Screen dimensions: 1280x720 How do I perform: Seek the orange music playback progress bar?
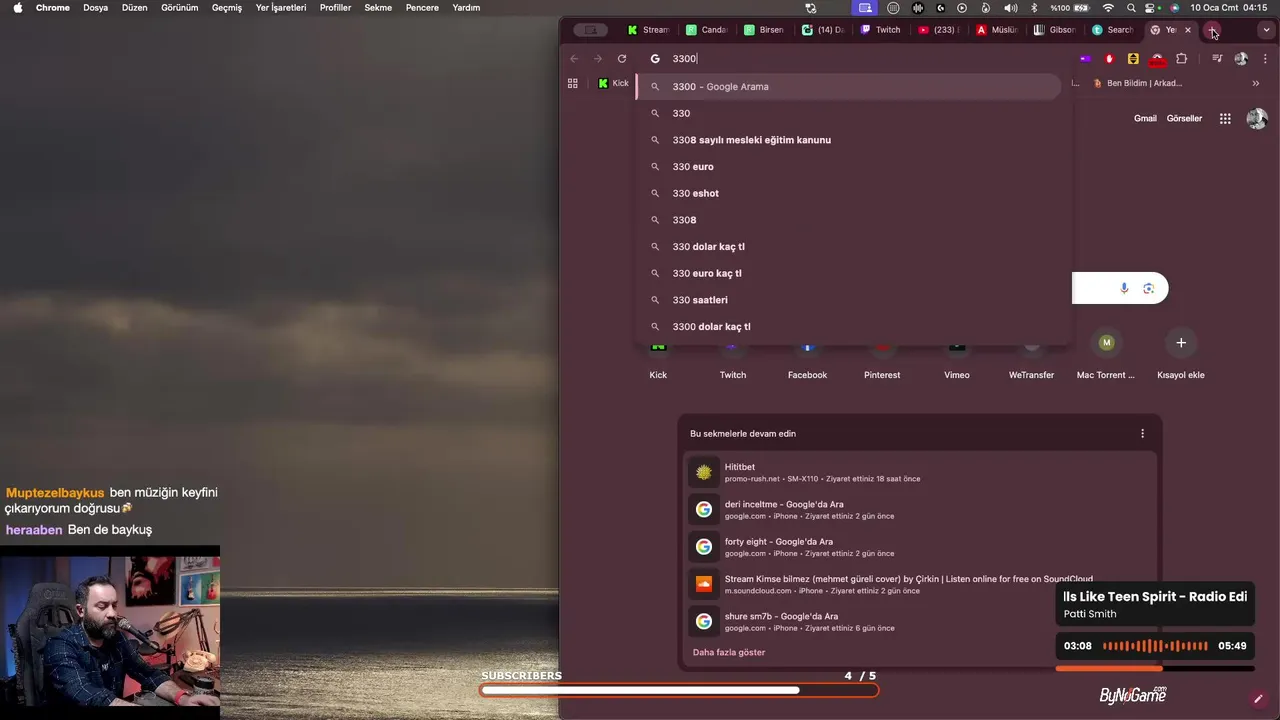1155,668
